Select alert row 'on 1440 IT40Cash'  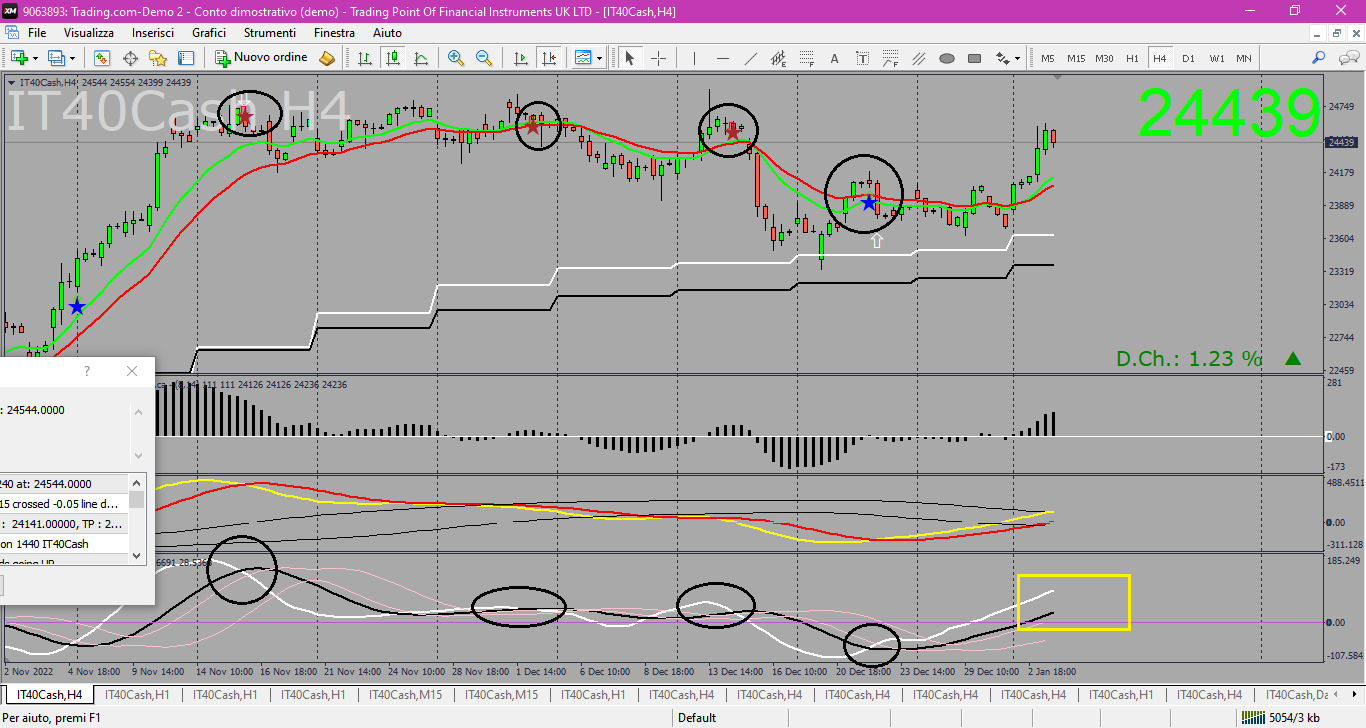(x=64, y=544)
